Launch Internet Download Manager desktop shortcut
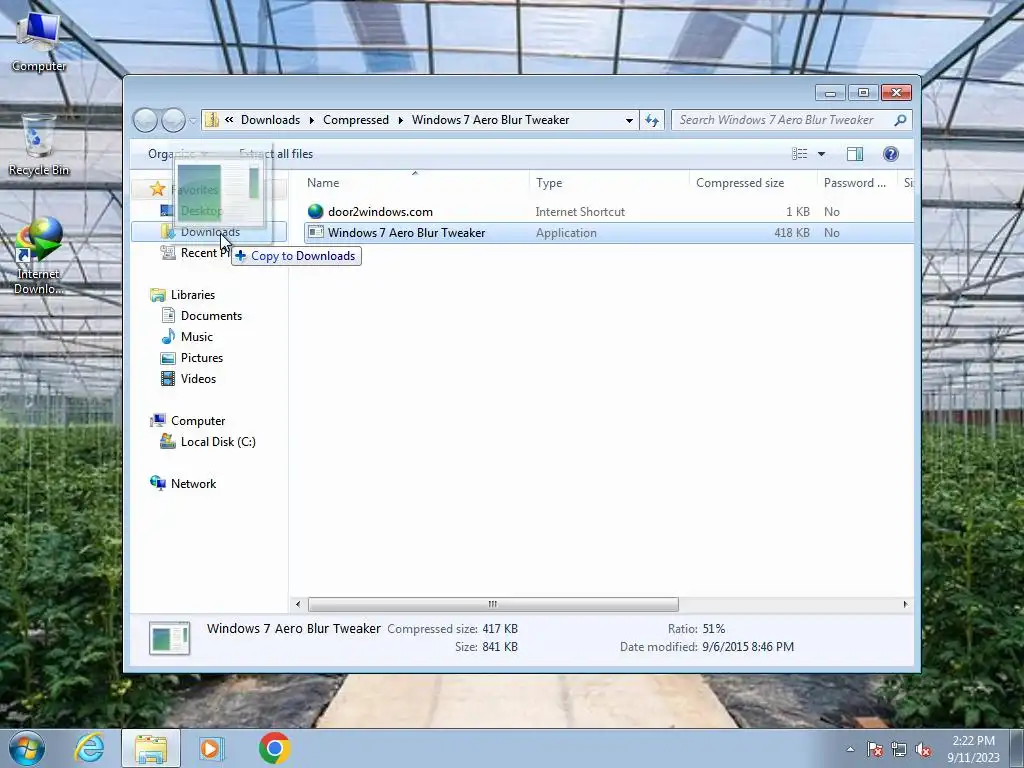This screenshot has height=768, width=1024. (x=39, y=256)
